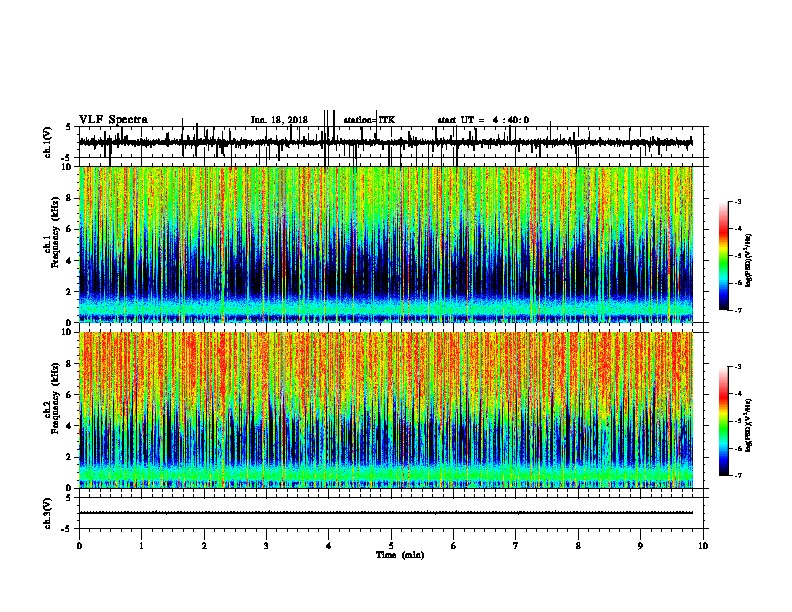This screenshot has width=792, height=612.
Task: Click time axis tick label 5
Action: (391, 546)
